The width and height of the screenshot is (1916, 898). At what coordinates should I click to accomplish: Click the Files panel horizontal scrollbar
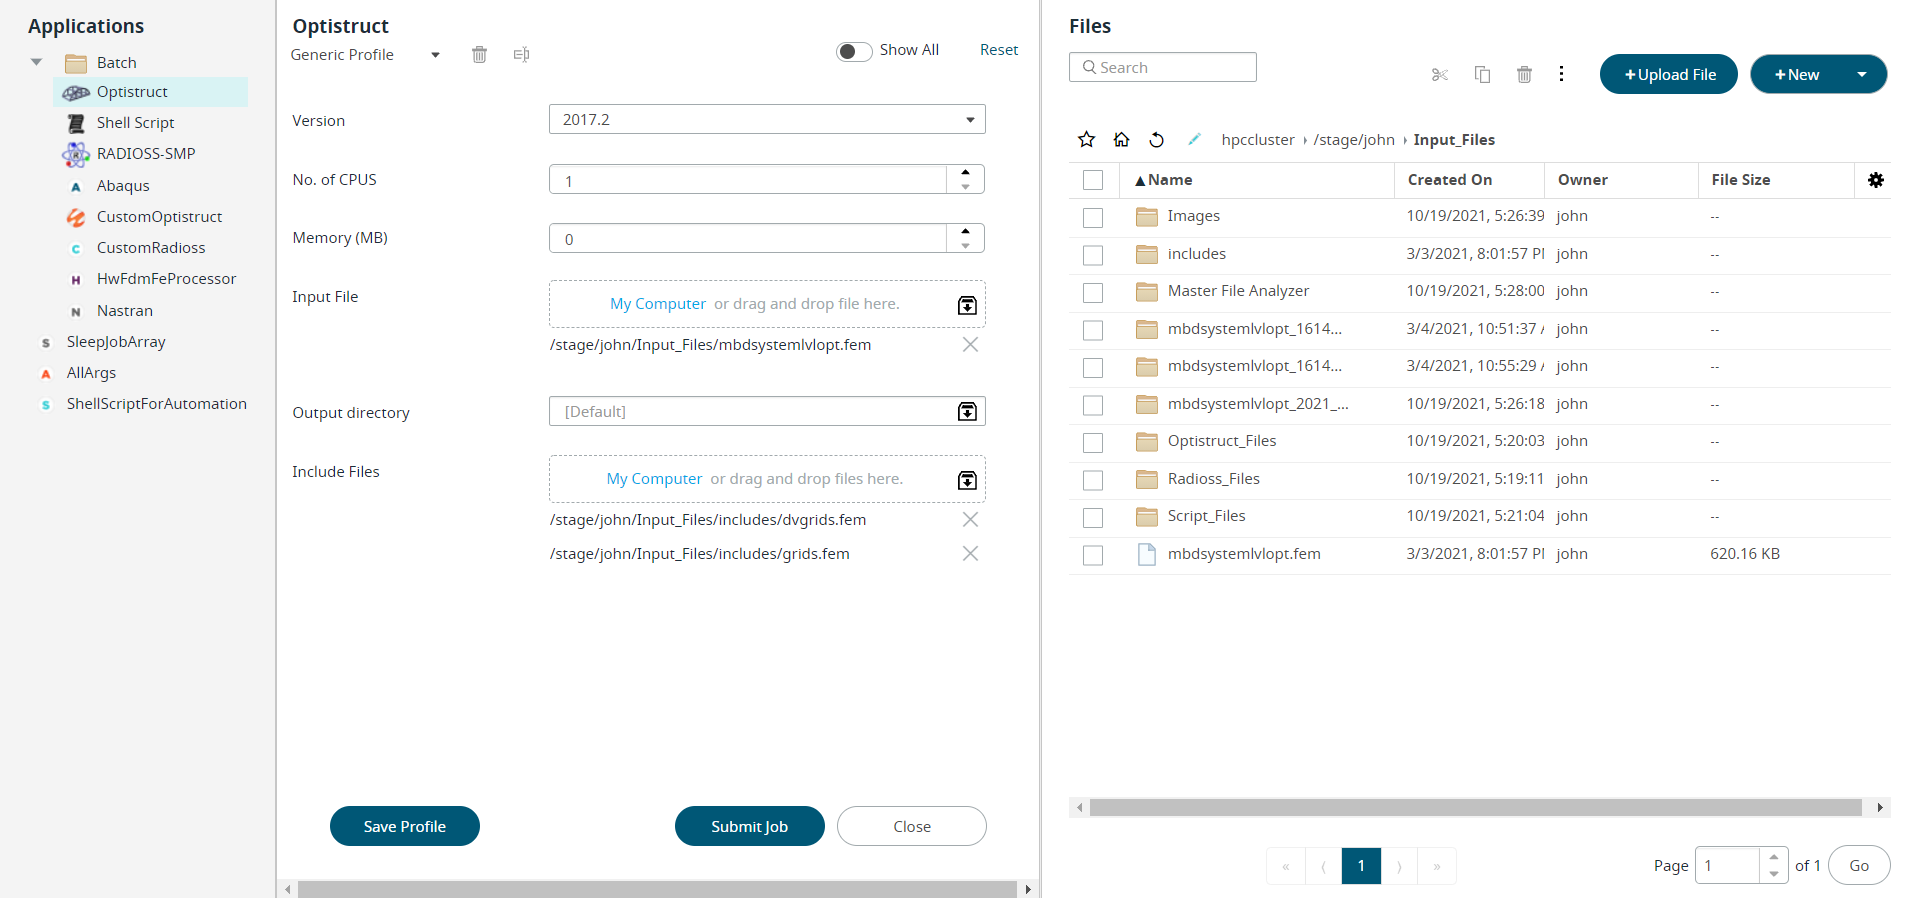pos(1476,807)
